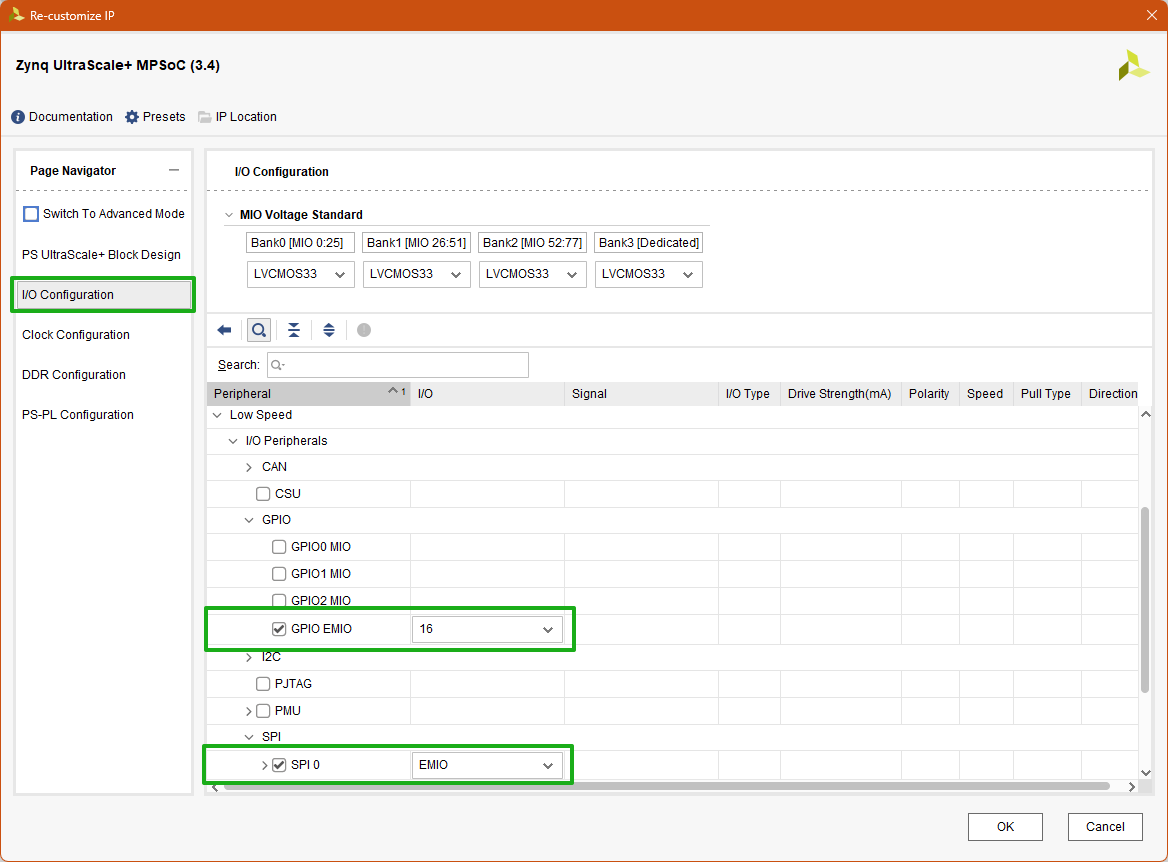This screenshot has height=862, width=1168.
Task: Enable the PJTAG checkbox
Action: coord(263,684)
